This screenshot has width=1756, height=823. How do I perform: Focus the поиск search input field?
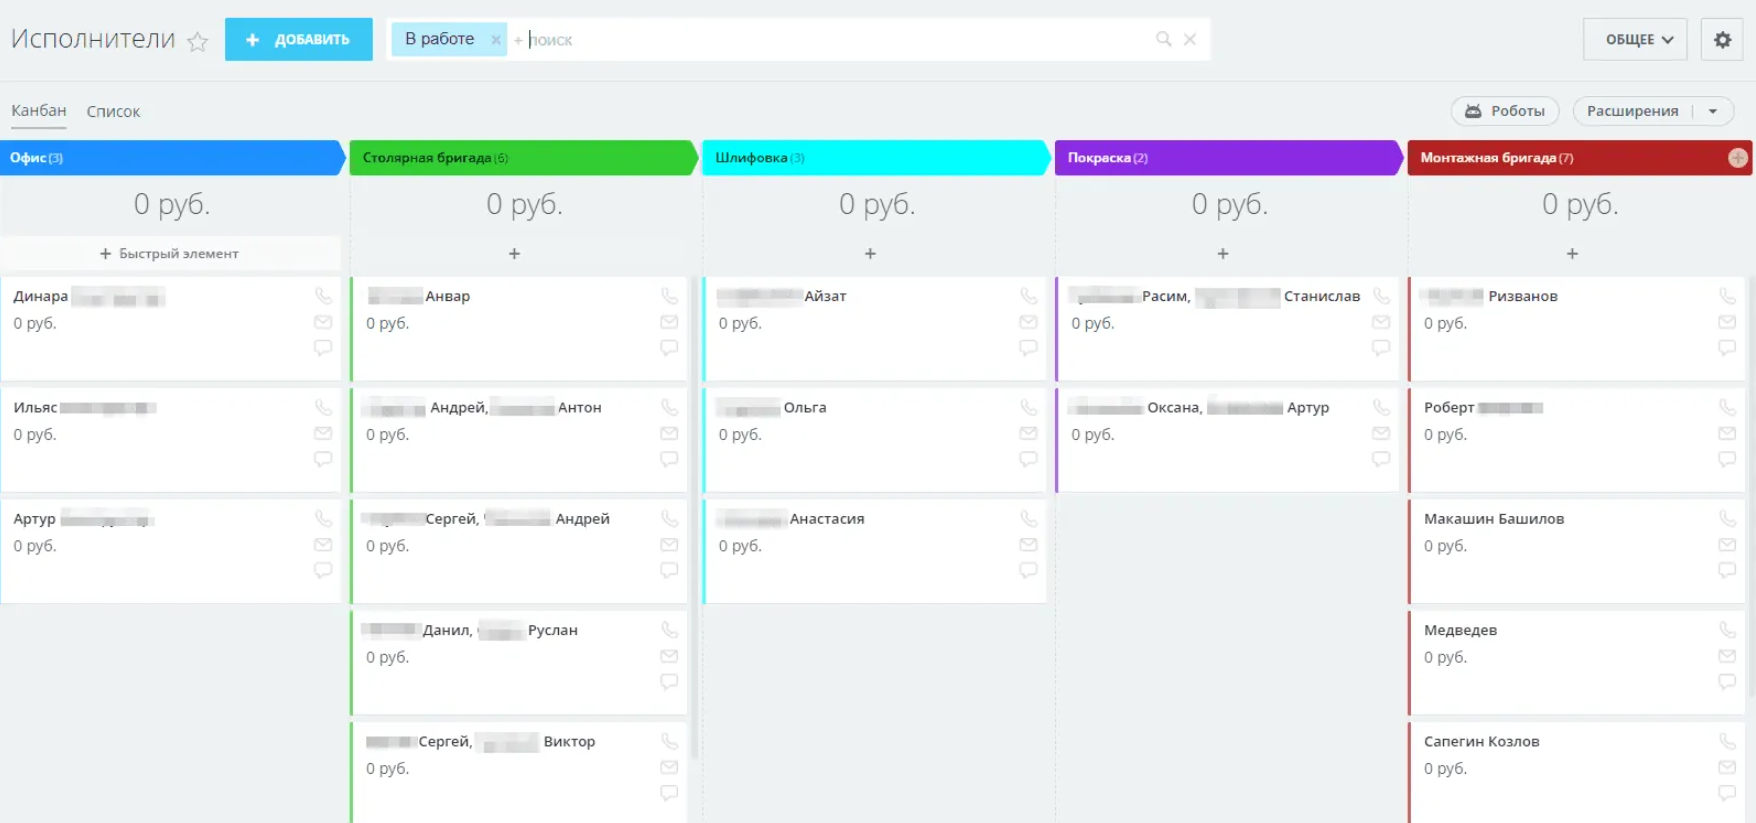tap(830, 40)
